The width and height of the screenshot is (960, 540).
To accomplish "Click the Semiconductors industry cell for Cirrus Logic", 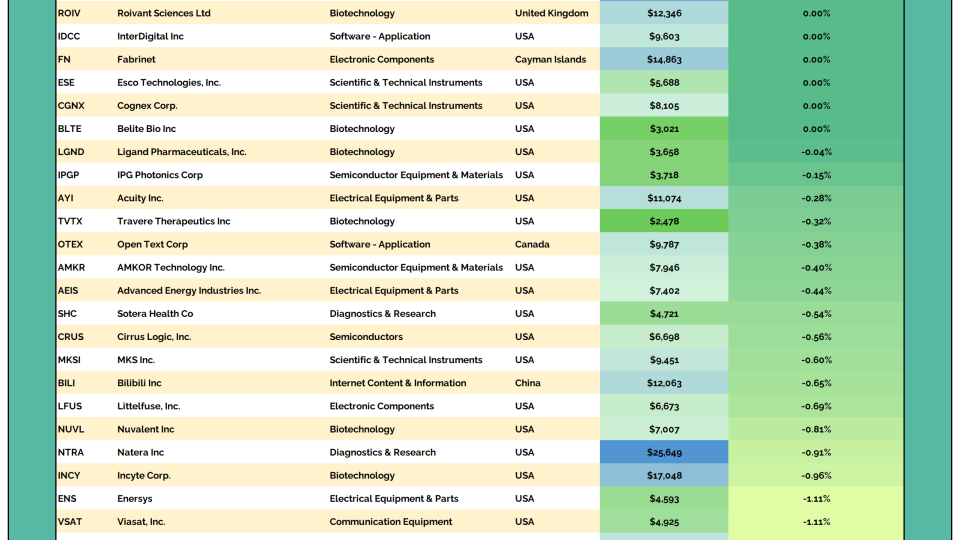I will 366,337.
